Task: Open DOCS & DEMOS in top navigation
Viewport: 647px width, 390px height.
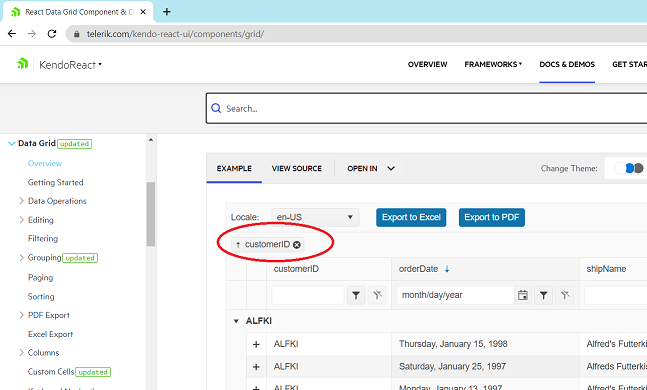Action: tap(567, 64)
